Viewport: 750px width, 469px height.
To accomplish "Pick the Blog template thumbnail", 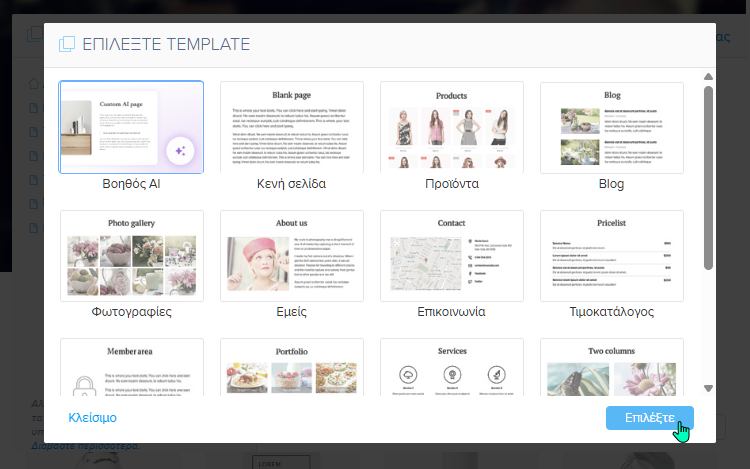I will (611, 127).
